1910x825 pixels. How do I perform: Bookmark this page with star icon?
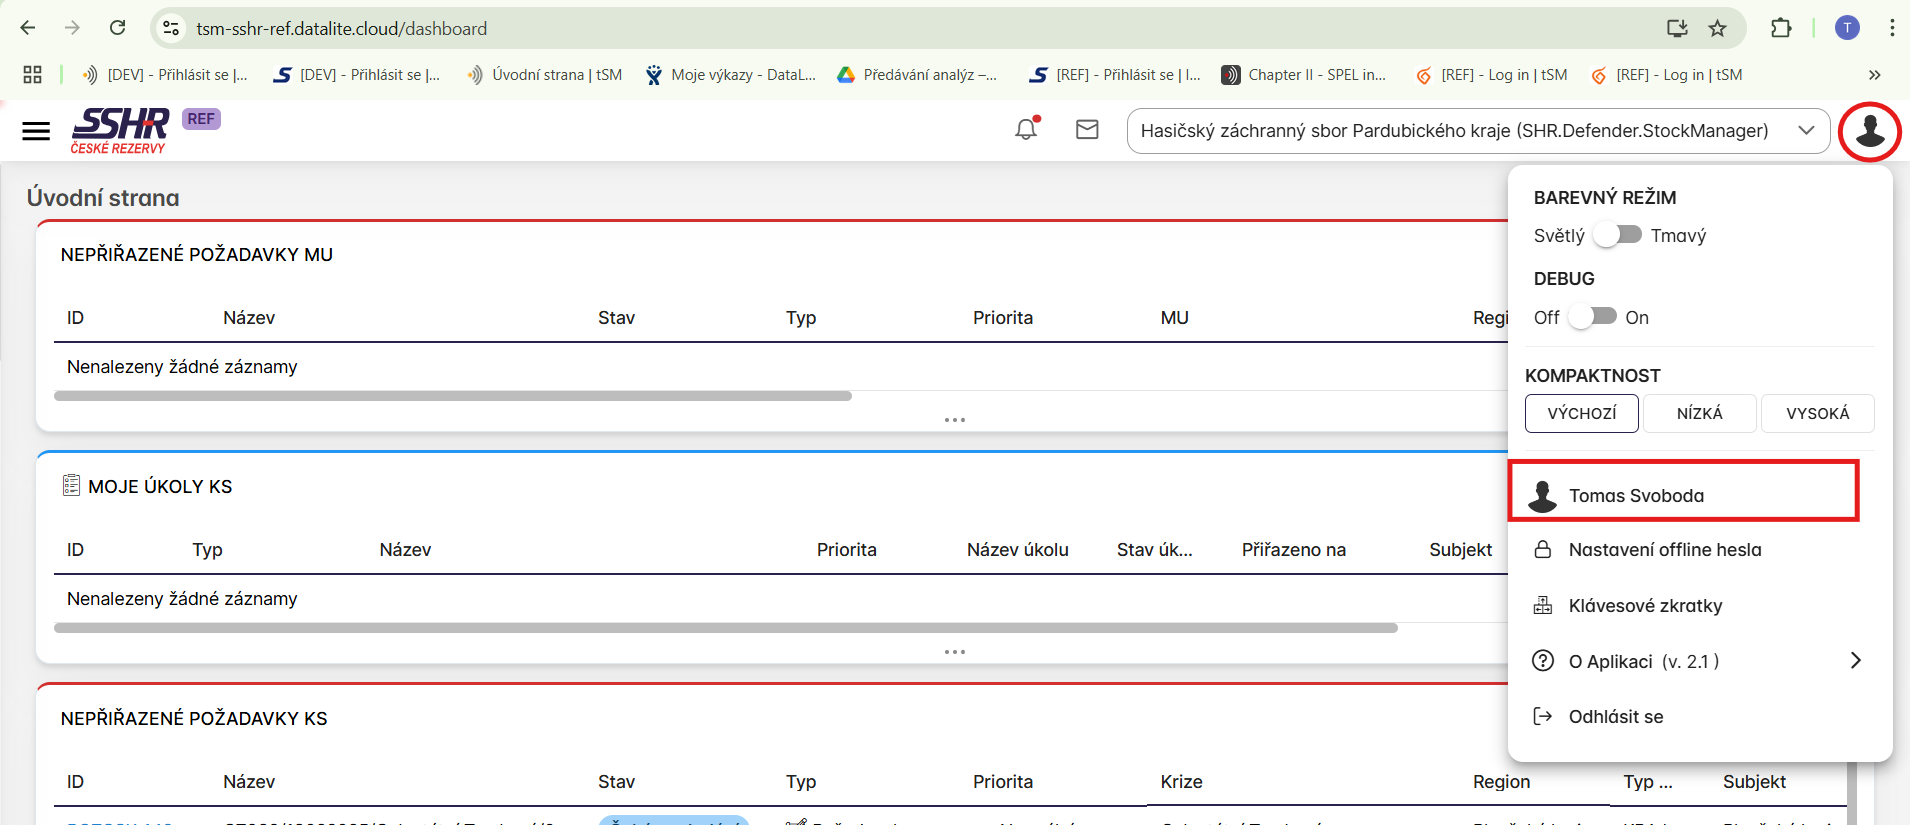coord(1717,28)
